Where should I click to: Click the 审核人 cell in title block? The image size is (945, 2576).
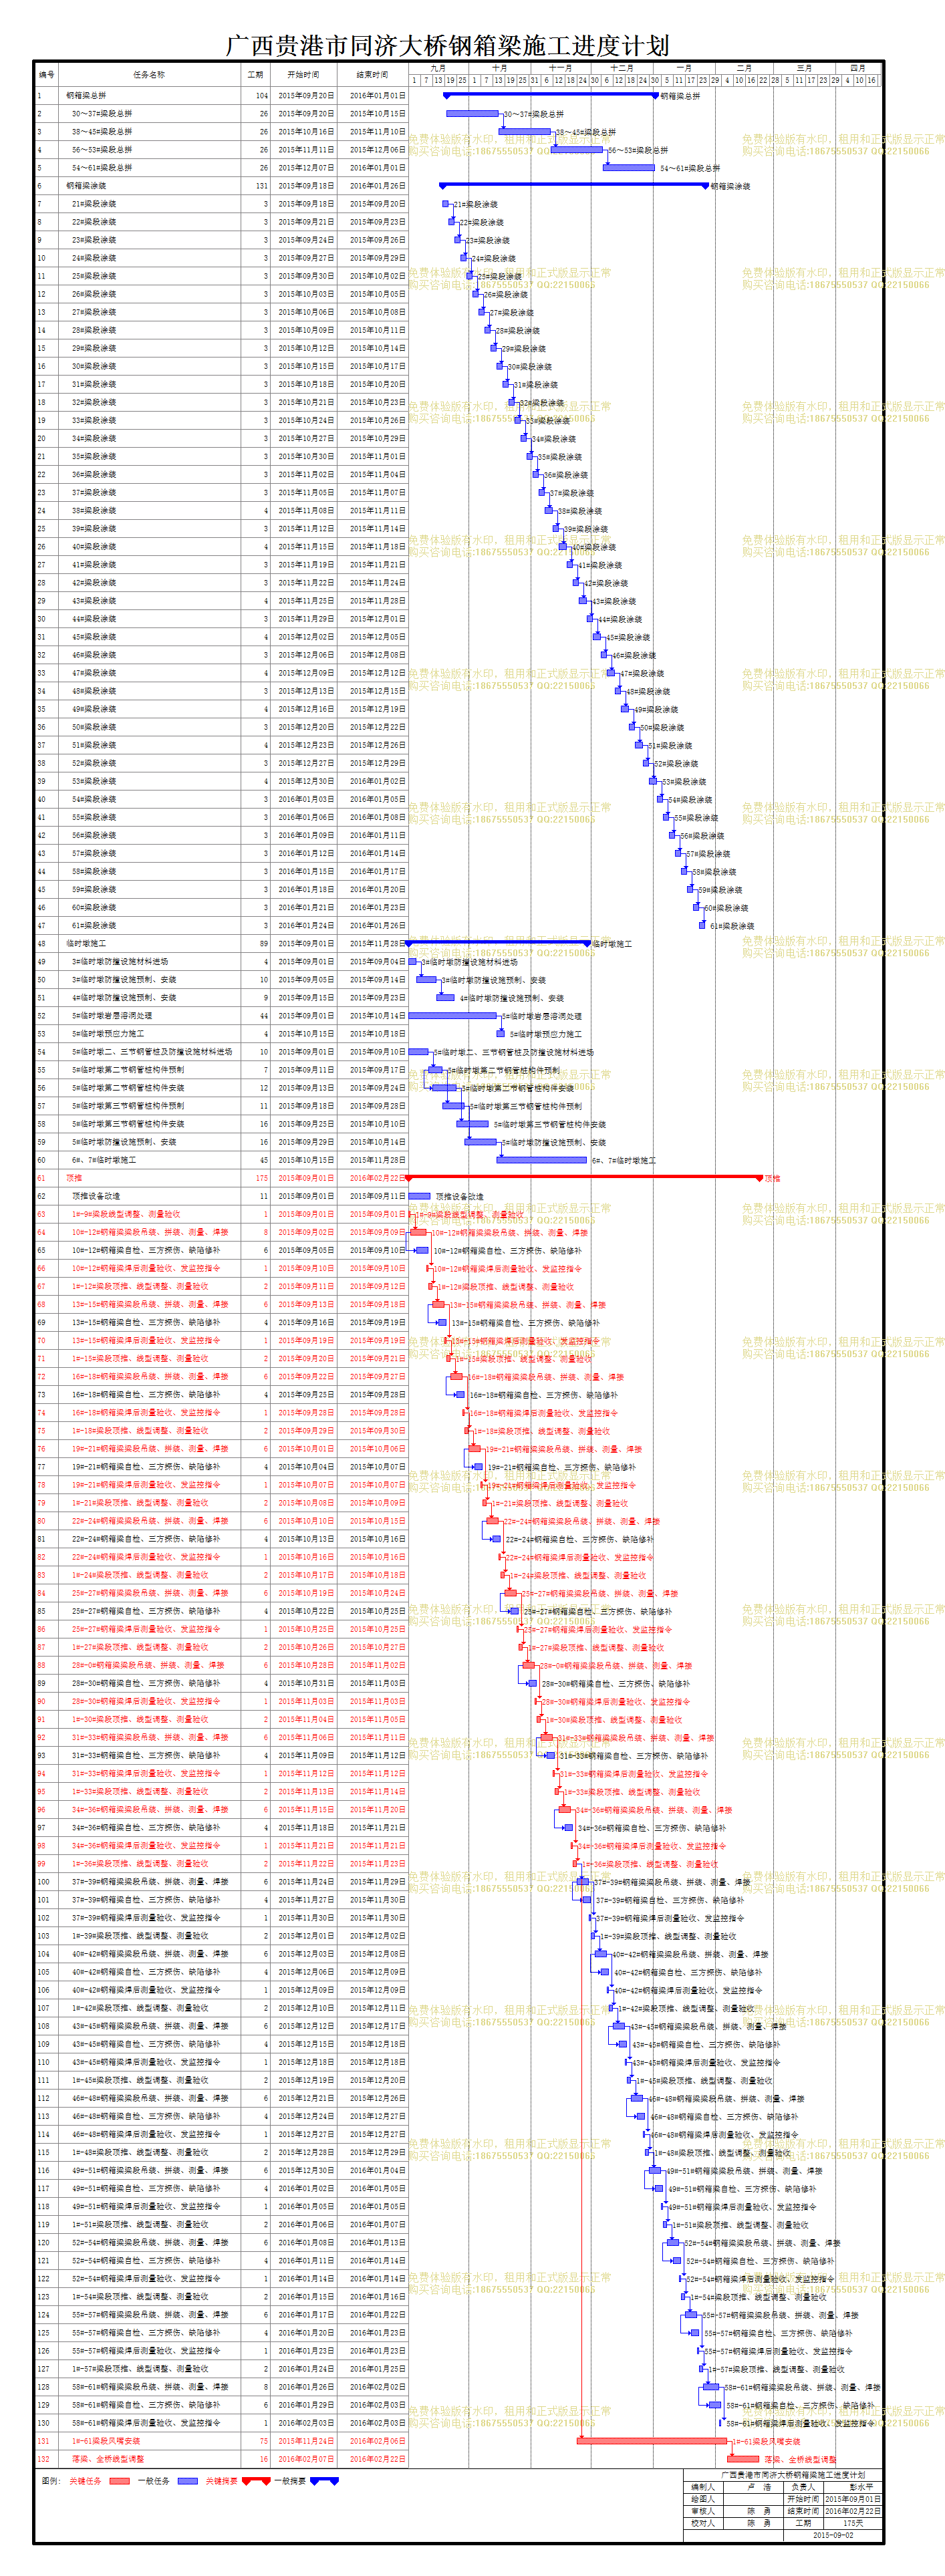(x=703, y=2511)
